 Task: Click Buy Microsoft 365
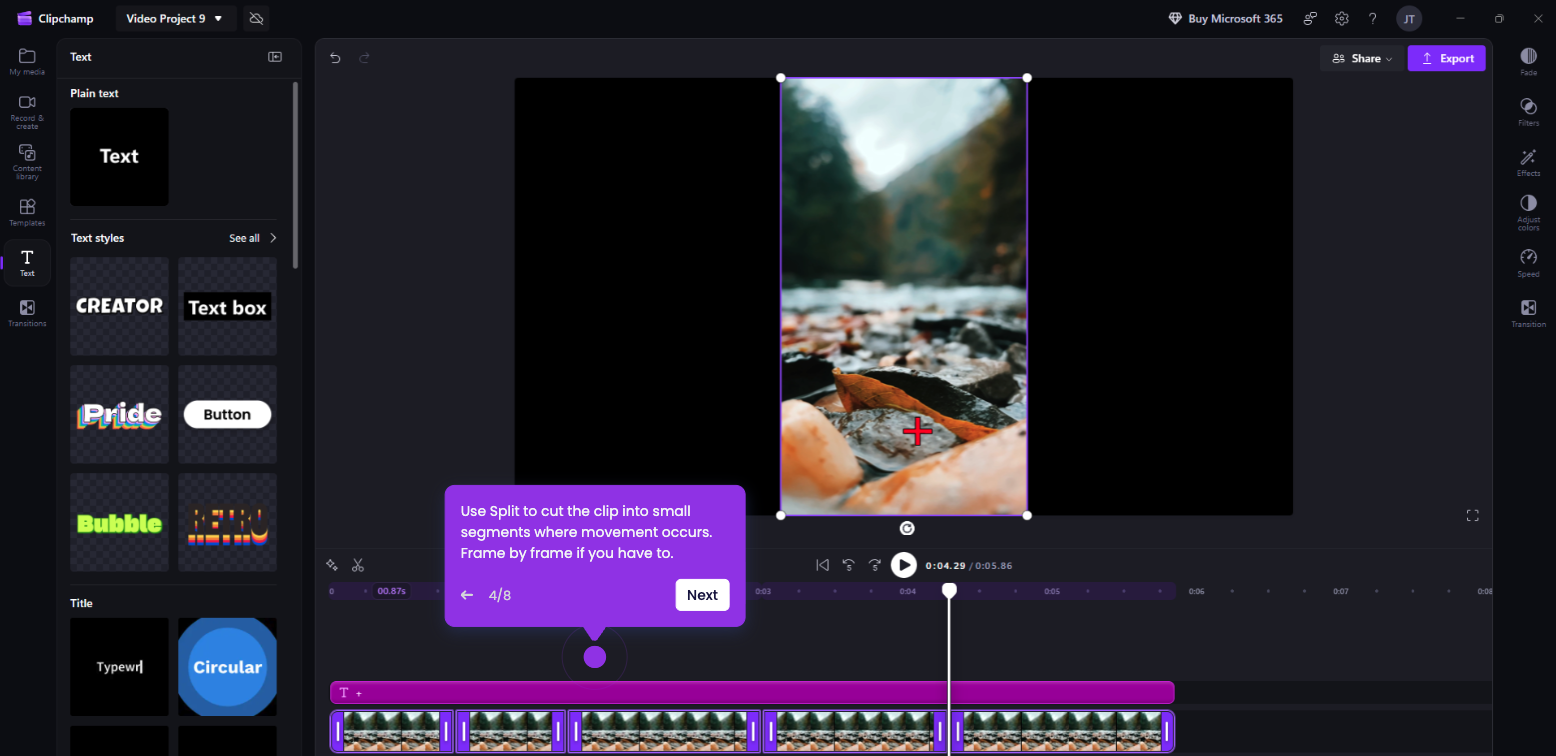[1225, 18]
